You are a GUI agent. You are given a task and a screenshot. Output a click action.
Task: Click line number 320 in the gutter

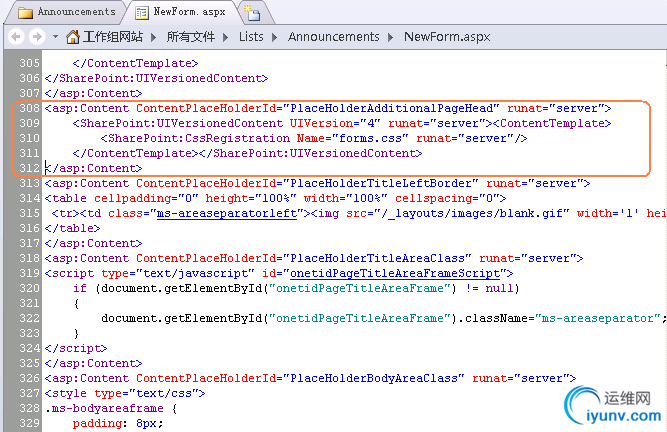[29, 289]
